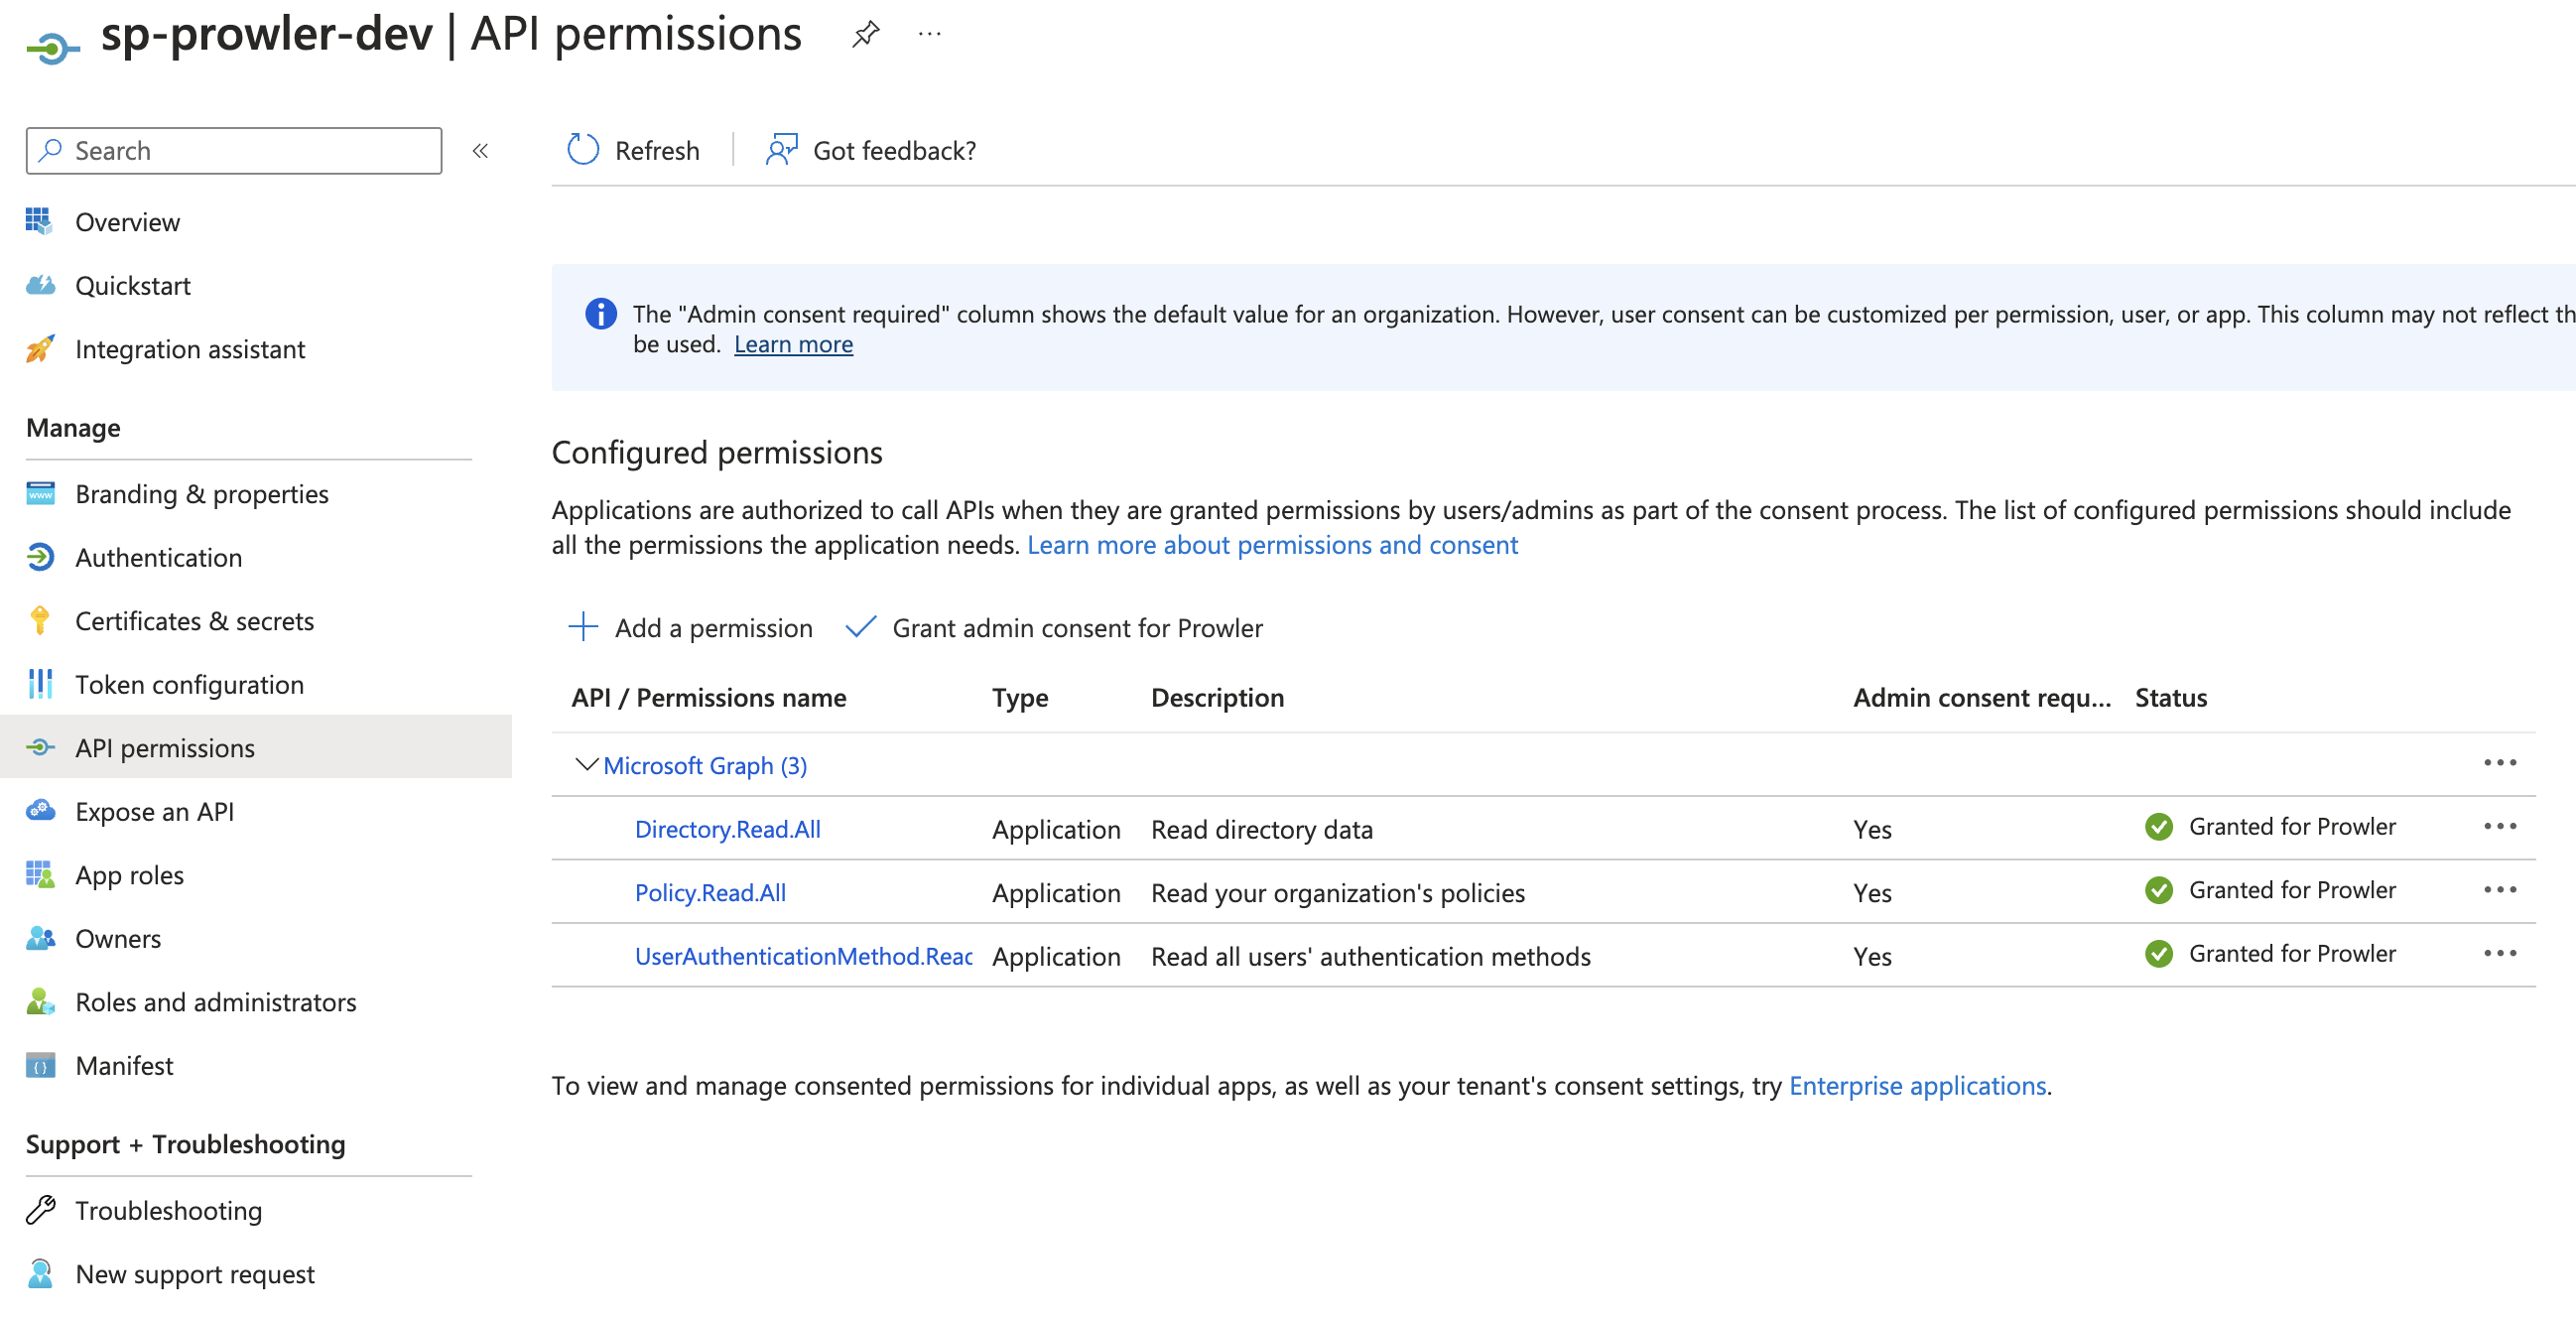Open the UserAuthenticationMethod.Read permission
The height and width of the screenshot is (1322, 2576).
pyautogui.click(x=804, y=955)
